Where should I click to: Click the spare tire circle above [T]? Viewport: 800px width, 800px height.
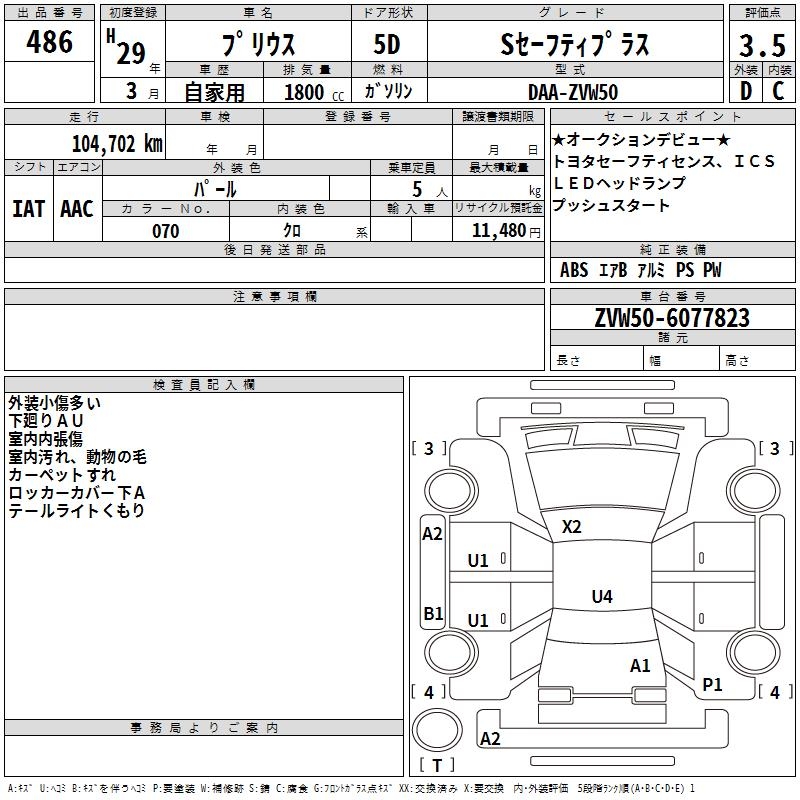(x=437, y=730)
